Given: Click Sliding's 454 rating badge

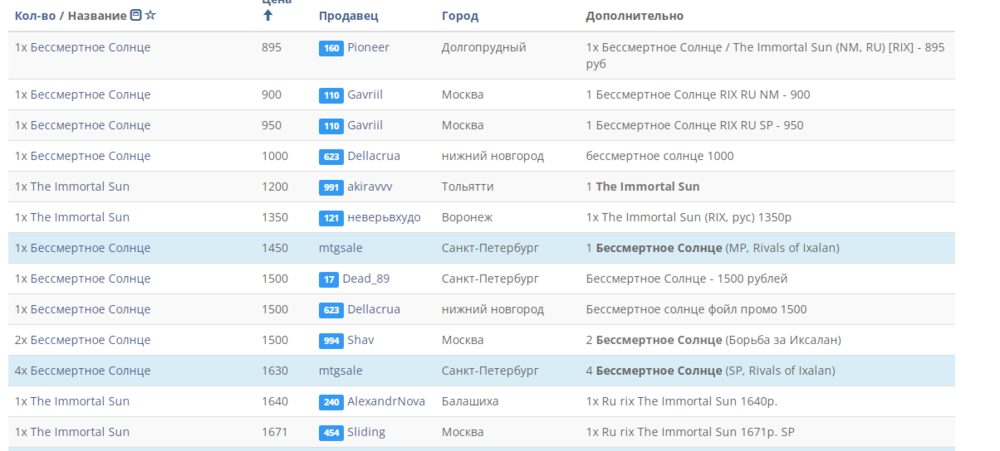Looking at the screenshot, I should point(331,432).
